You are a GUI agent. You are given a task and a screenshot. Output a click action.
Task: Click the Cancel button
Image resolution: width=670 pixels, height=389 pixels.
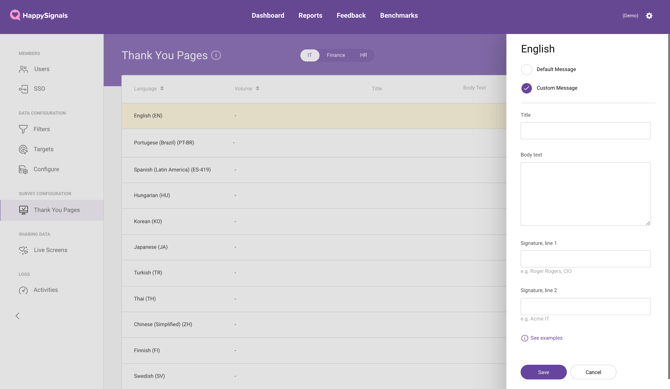[x=593, y=372]
